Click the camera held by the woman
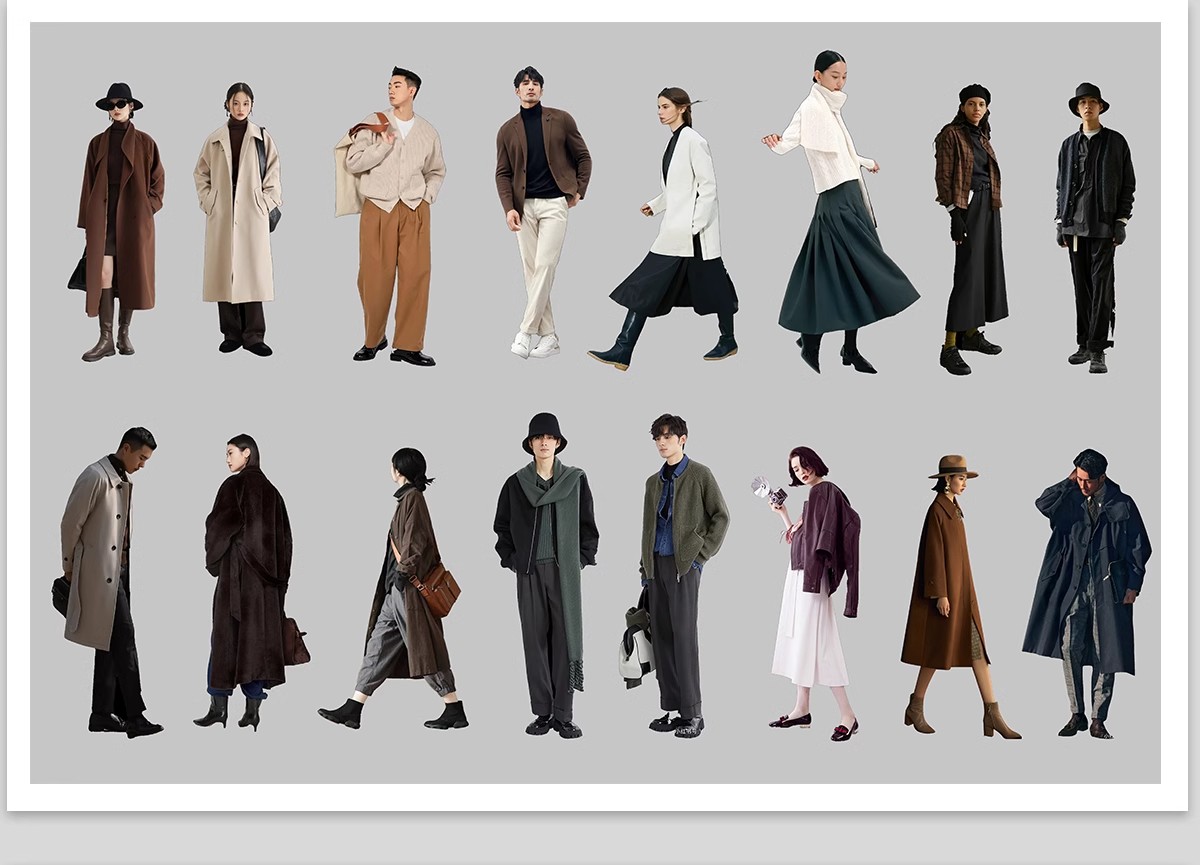The height and width of the screenshot is (865, 1200). [x=768, y=491]
